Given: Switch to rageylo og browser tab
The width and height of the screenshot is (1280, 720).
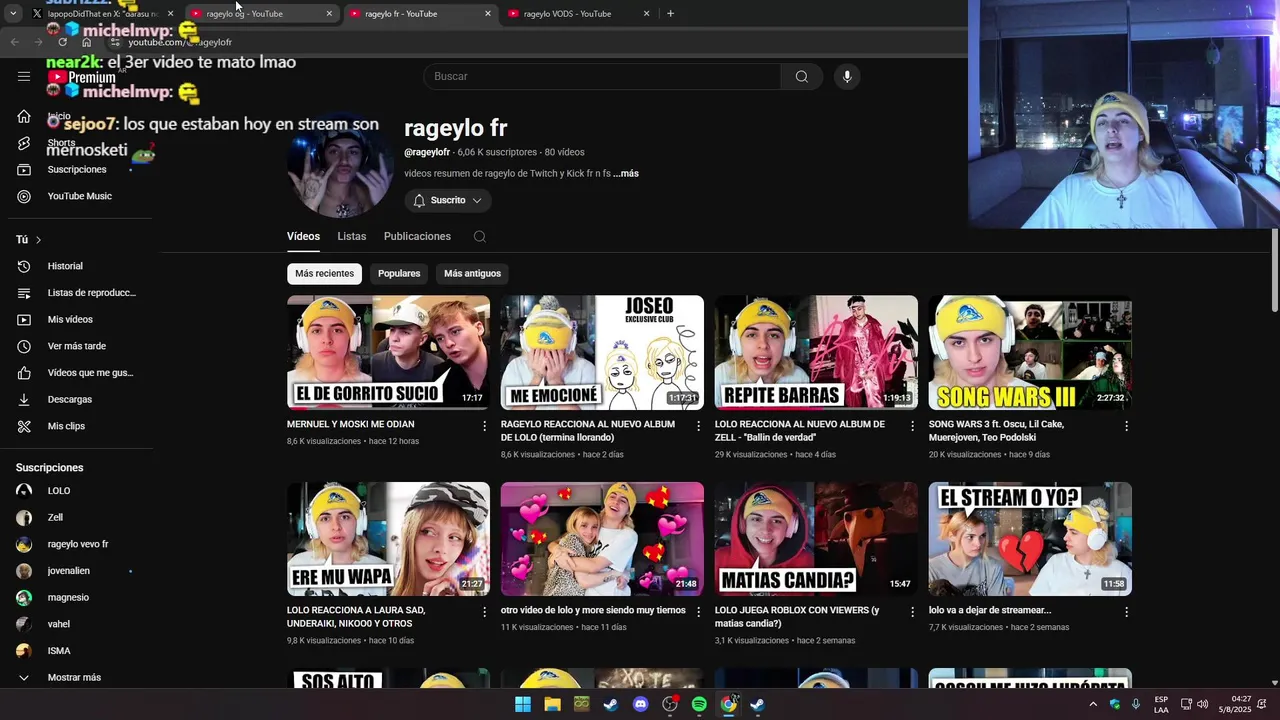Looking at the screenshot, I should 261,14.
